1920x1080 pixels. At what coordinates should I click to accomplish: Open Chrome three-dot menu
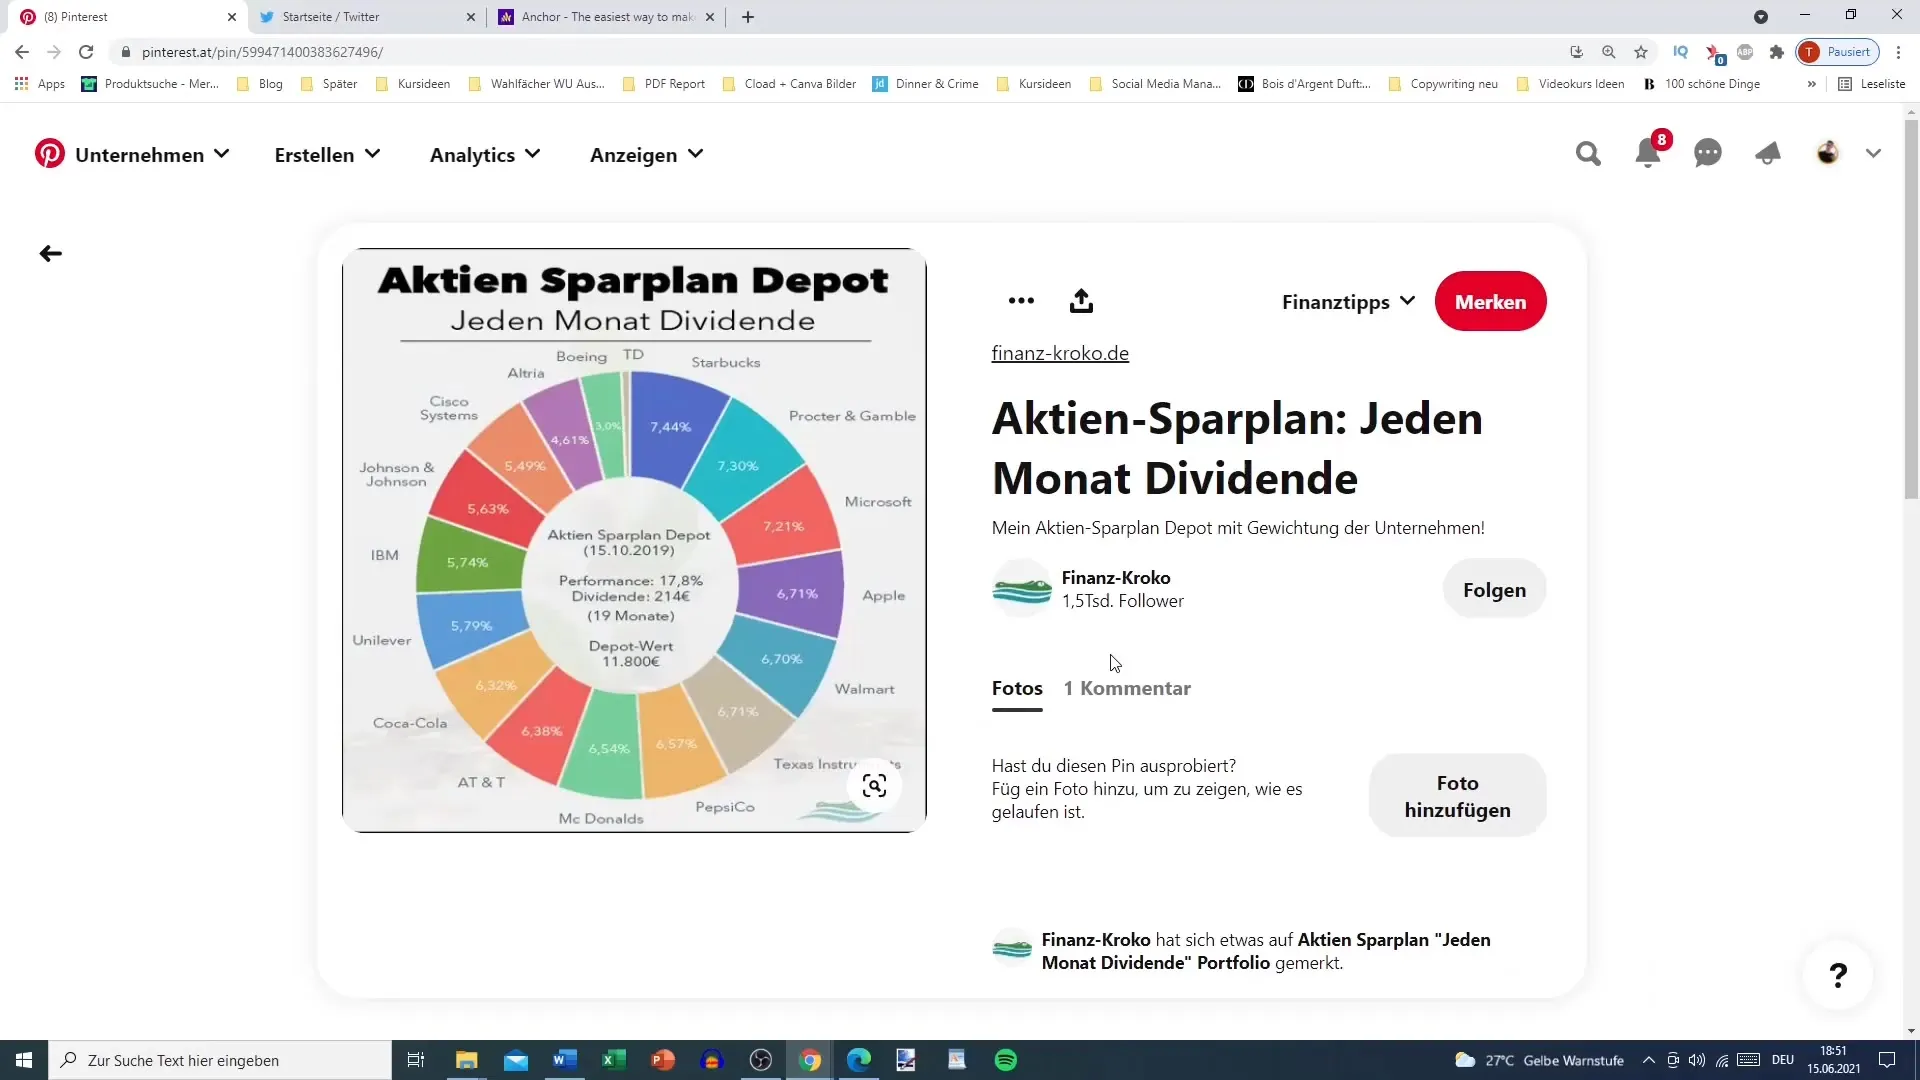1898,52
